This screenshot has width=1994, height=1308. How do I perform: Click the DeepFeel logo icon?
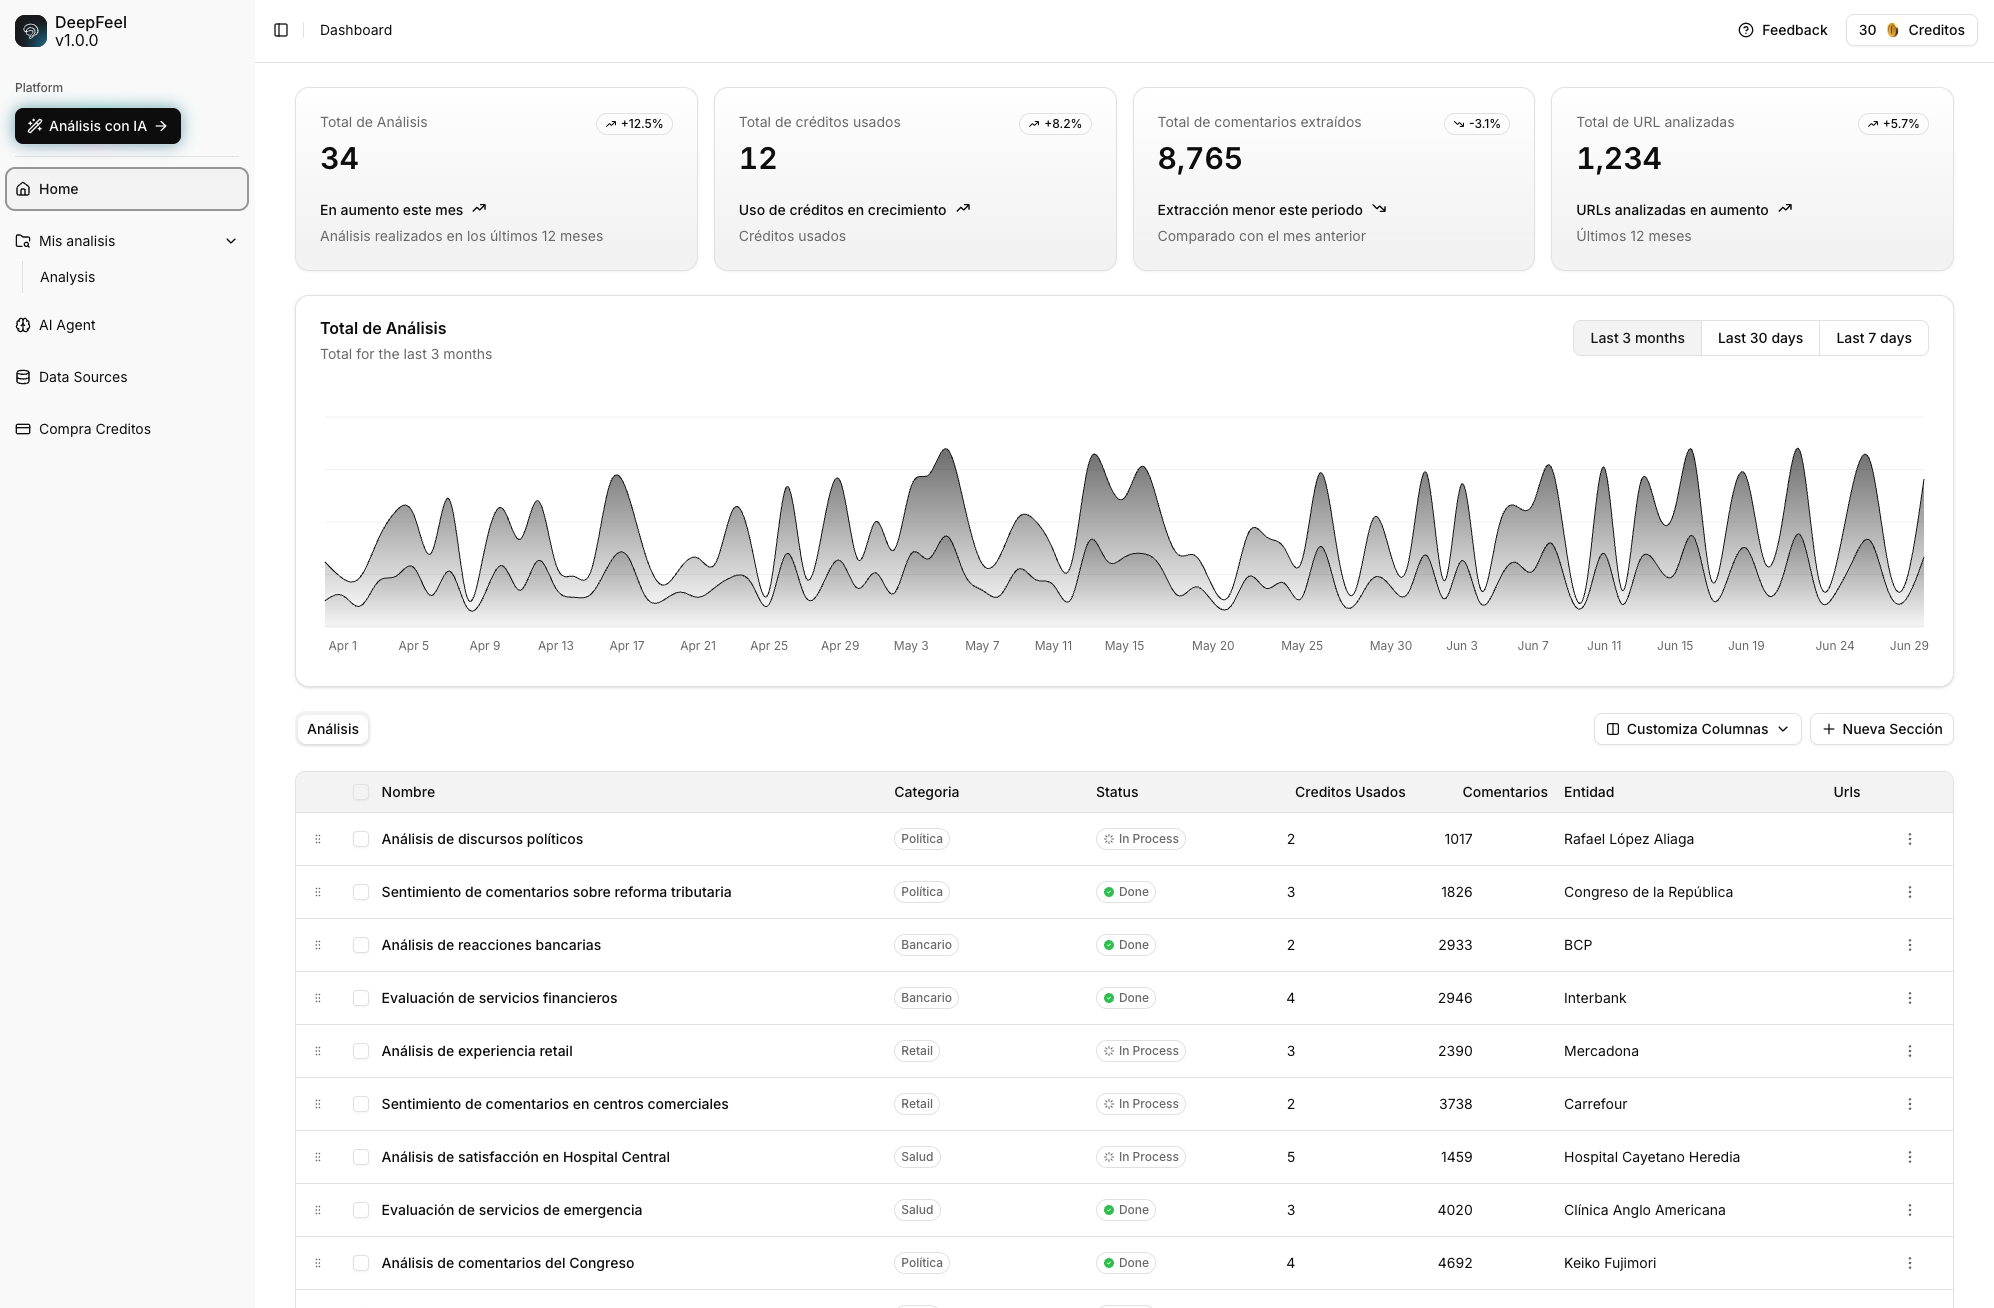click(31, 31)
